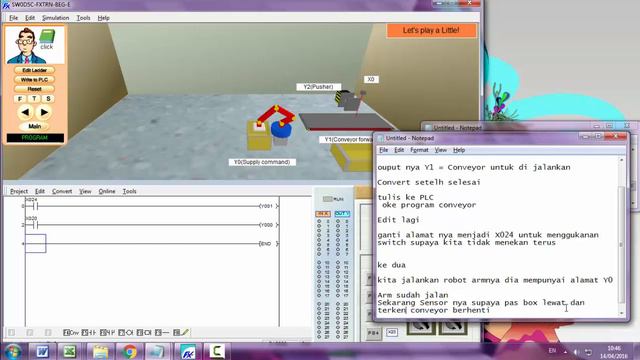Click the X23 label beside PB4
640x360 pixels.
[392, 332]
